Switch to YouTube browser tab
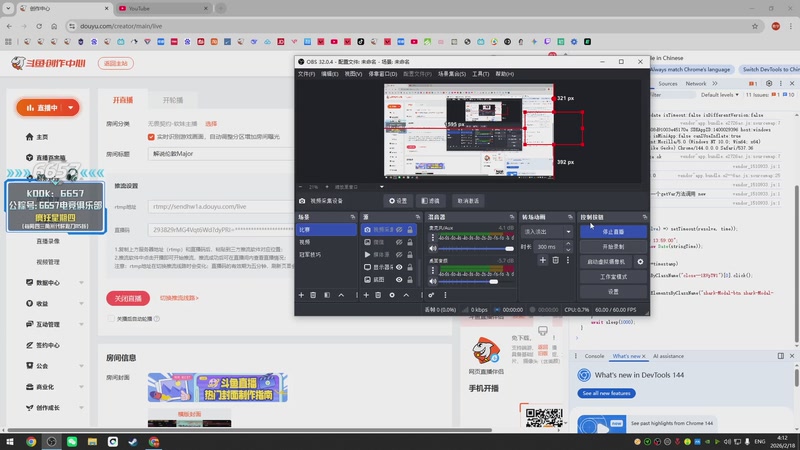Image resolution: width=800 pixels, height=450 pixels. tap(163, 8)
